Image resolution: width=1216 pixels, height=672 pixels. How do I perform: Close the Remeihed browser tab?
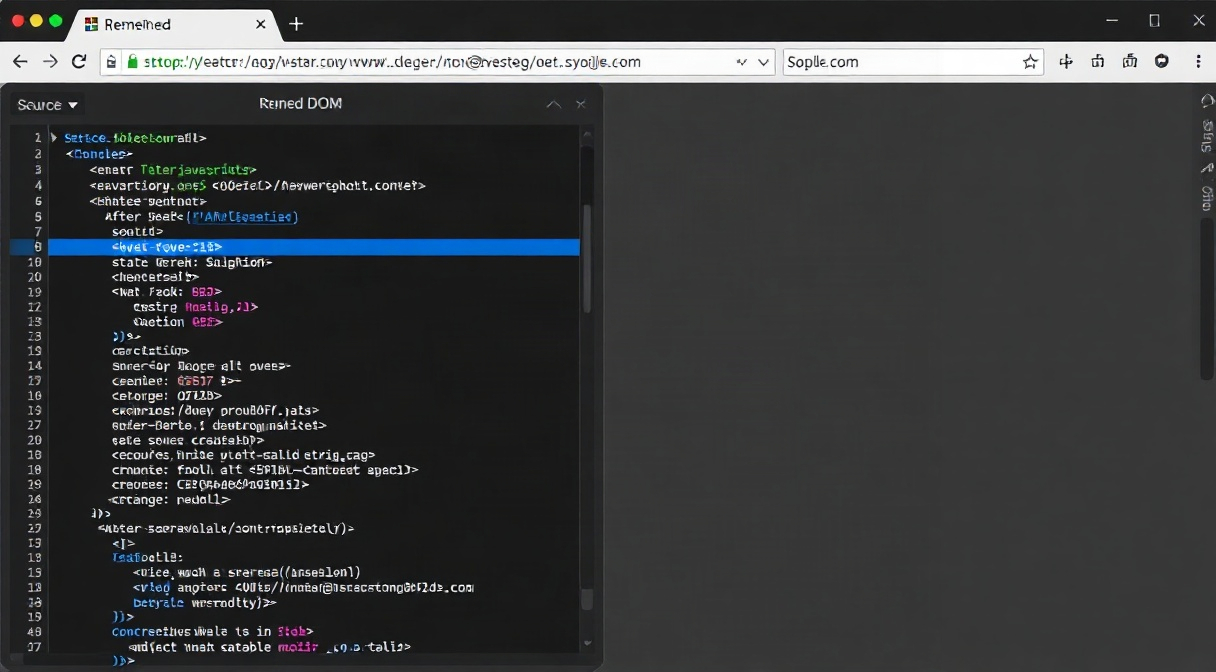click(x=261, y=24)
